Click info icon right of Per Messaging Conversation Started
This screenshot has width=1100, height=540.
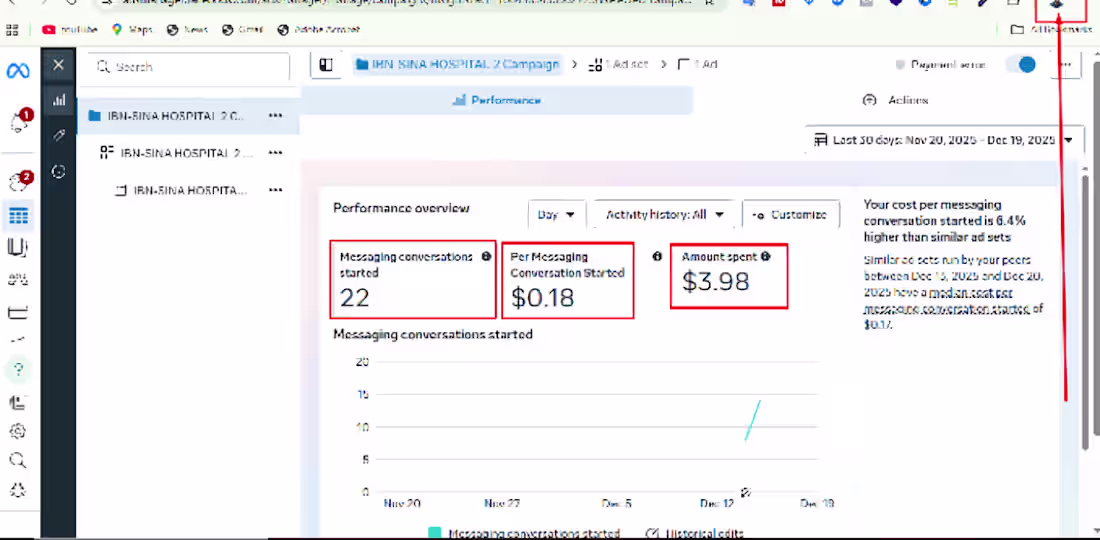[657, 257]
